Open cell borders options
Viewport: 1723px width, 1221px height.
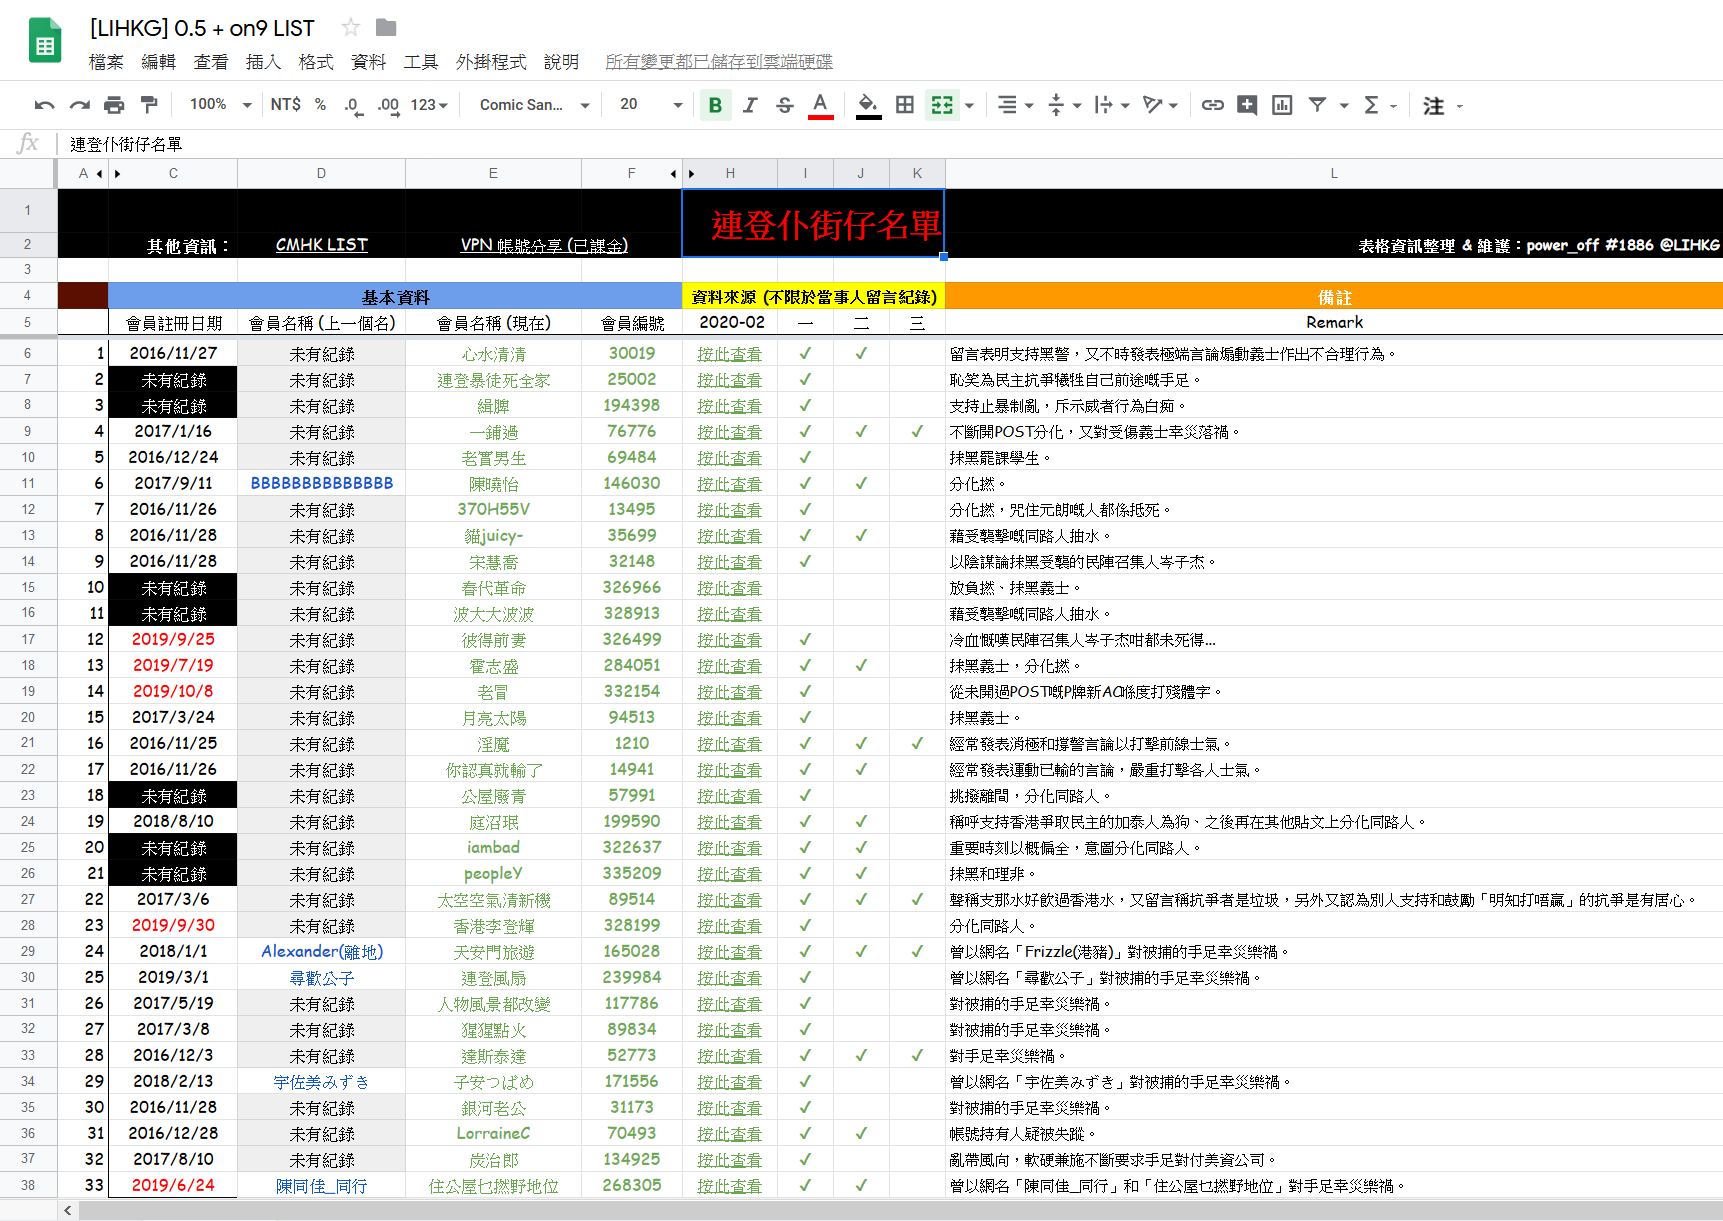point(905,105)
